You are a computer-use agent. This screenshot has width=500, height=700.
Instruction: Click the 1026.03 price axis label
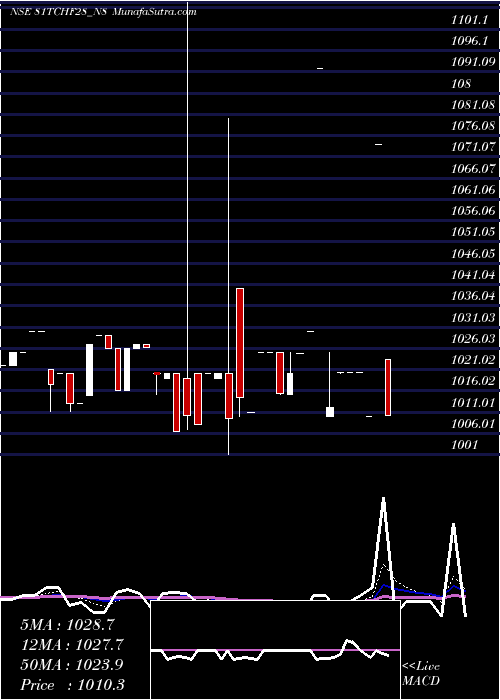473,338
